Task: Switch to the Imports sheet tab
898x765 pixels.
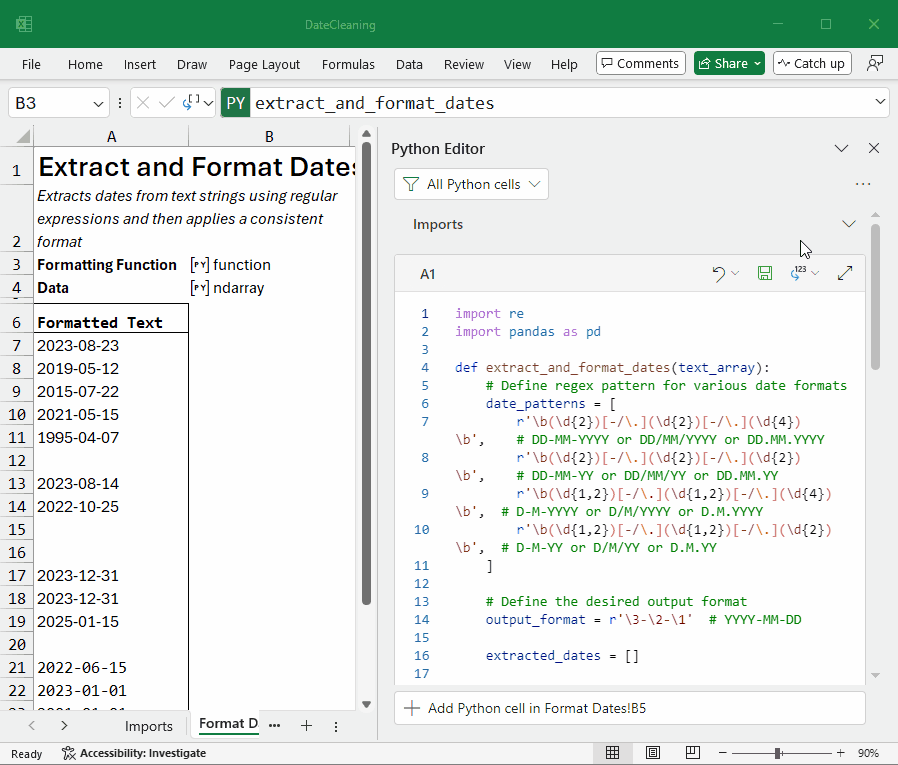Action: [x=148, y=726]
